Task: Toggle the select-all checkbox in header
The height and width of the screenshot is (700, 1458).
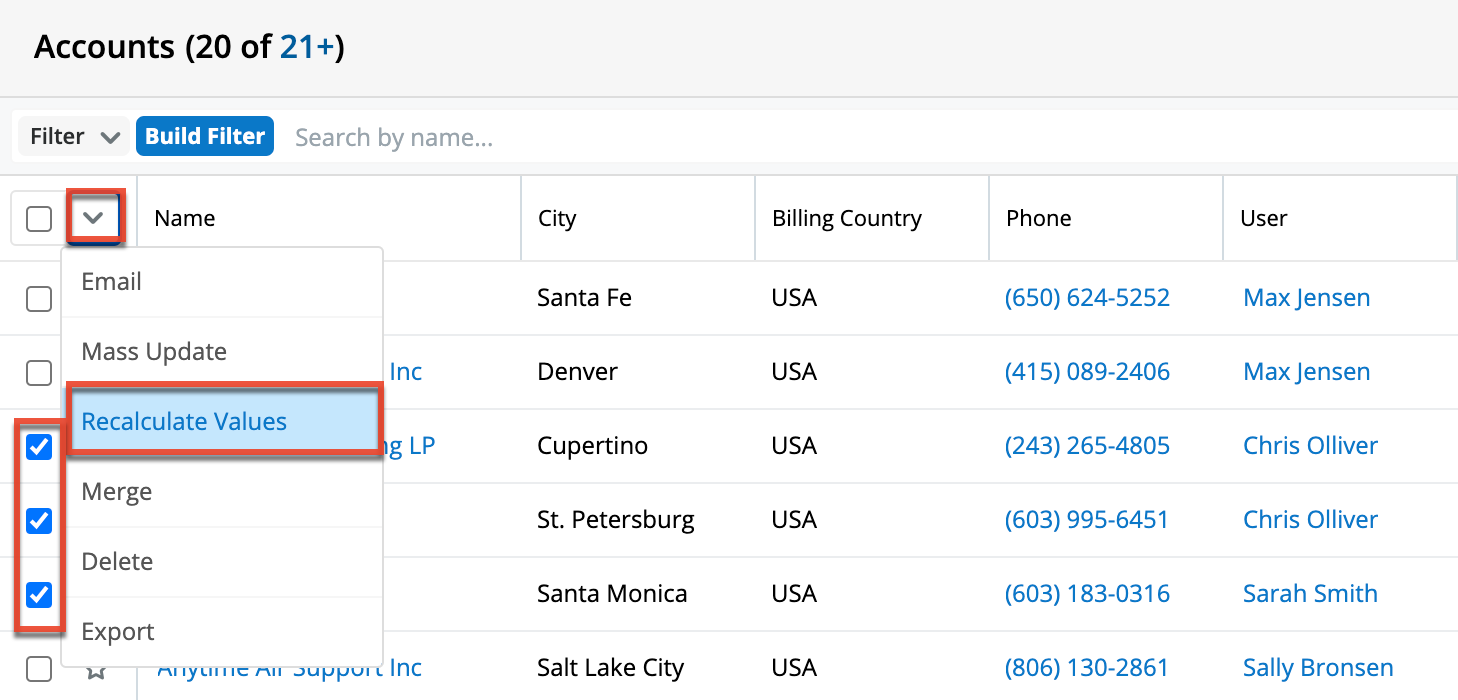Action: point(39,219)
